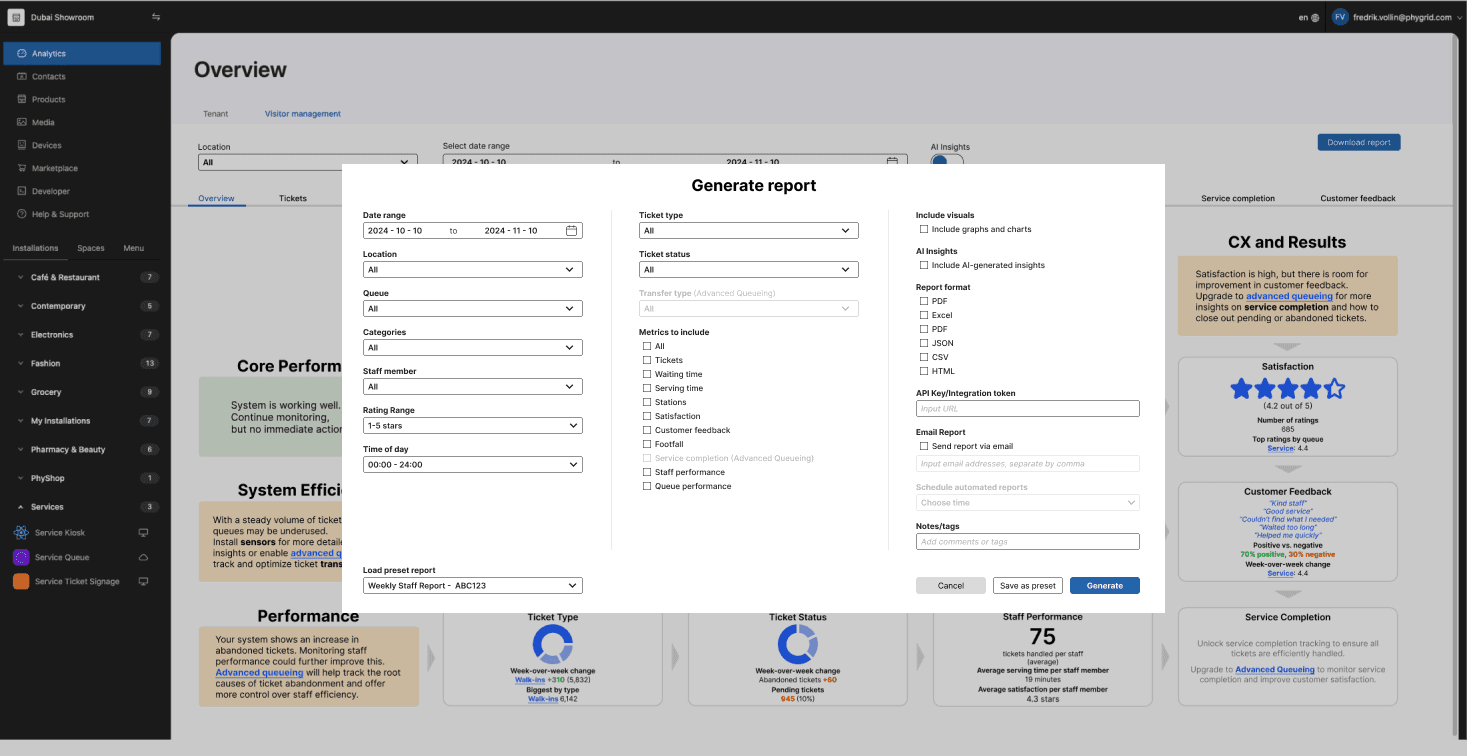
Task: Click the switch-tenant arrows icon
Action: pos(155,17)
